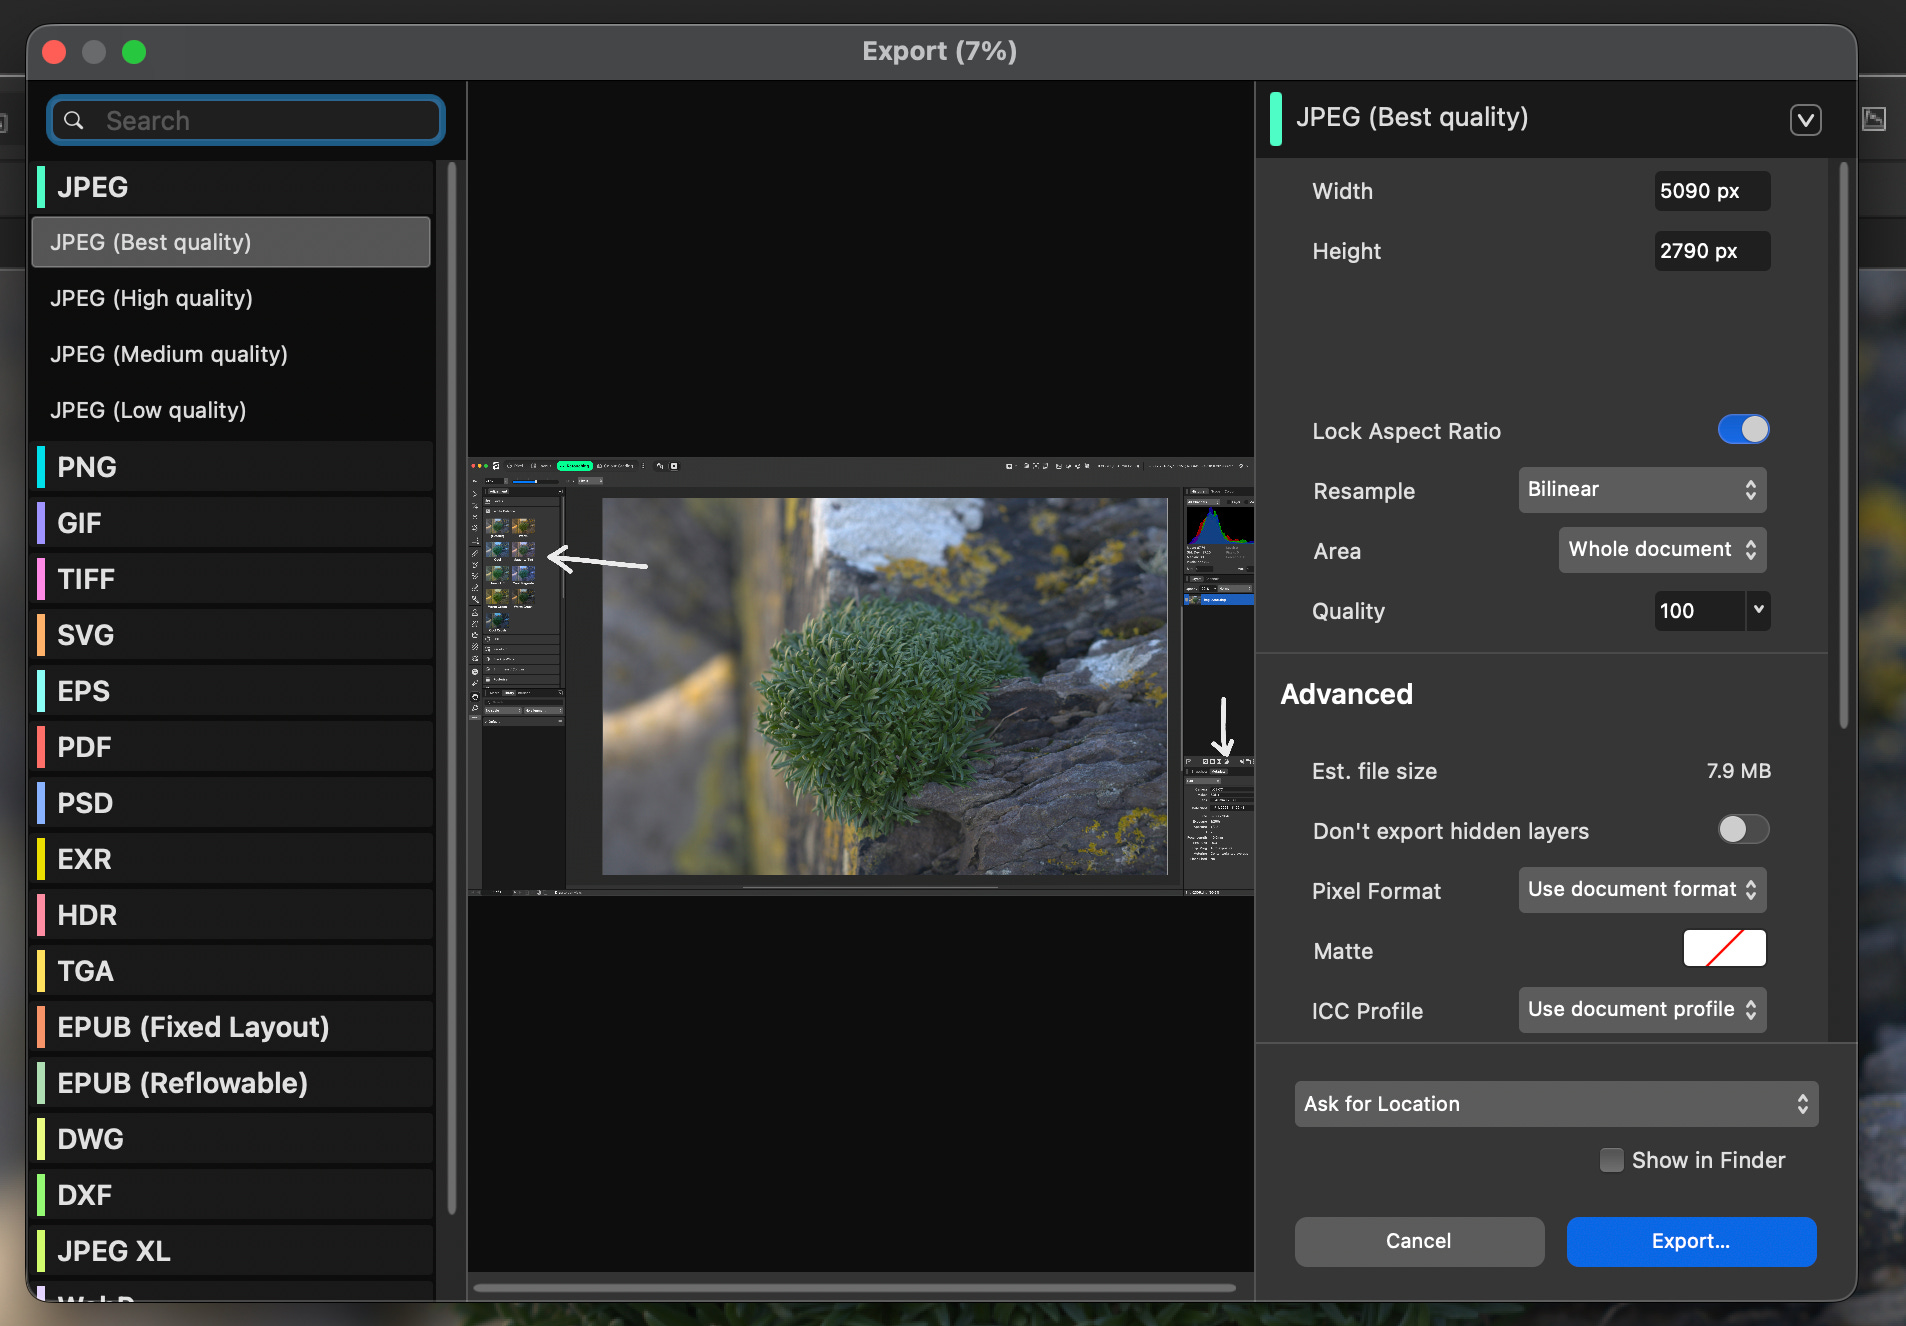Open the Matte color swatch
The width and height of the screenshot is (1906, 1326).
(1724, 949)
